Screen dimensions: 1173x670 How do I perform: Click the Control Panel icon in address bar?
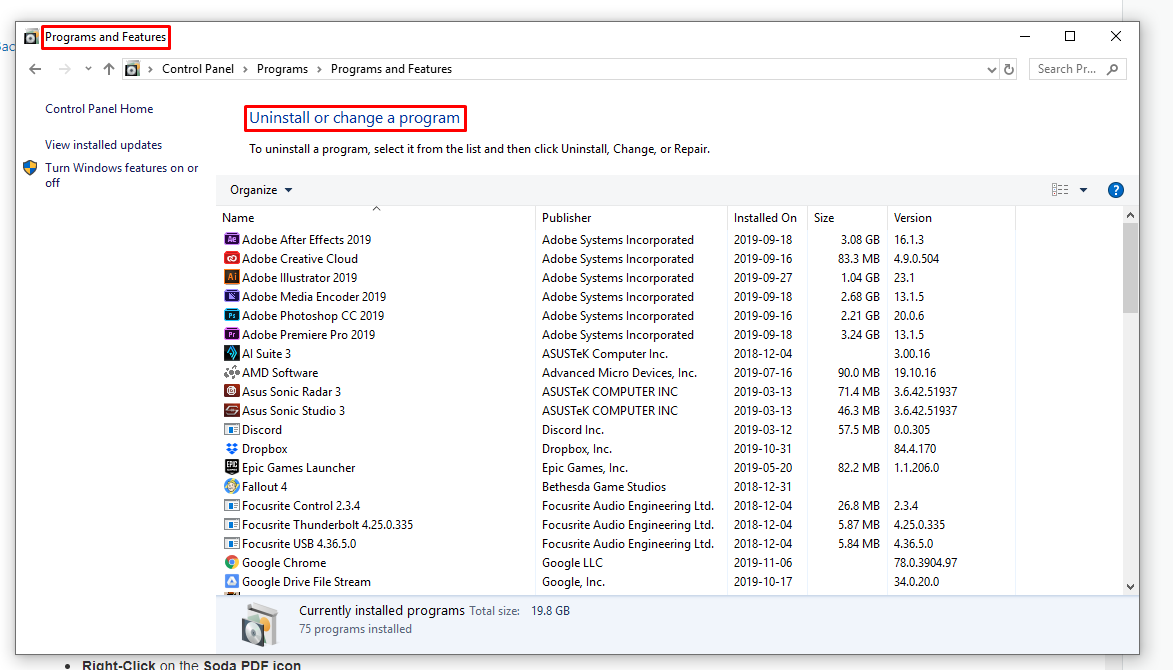coord(132,69)
